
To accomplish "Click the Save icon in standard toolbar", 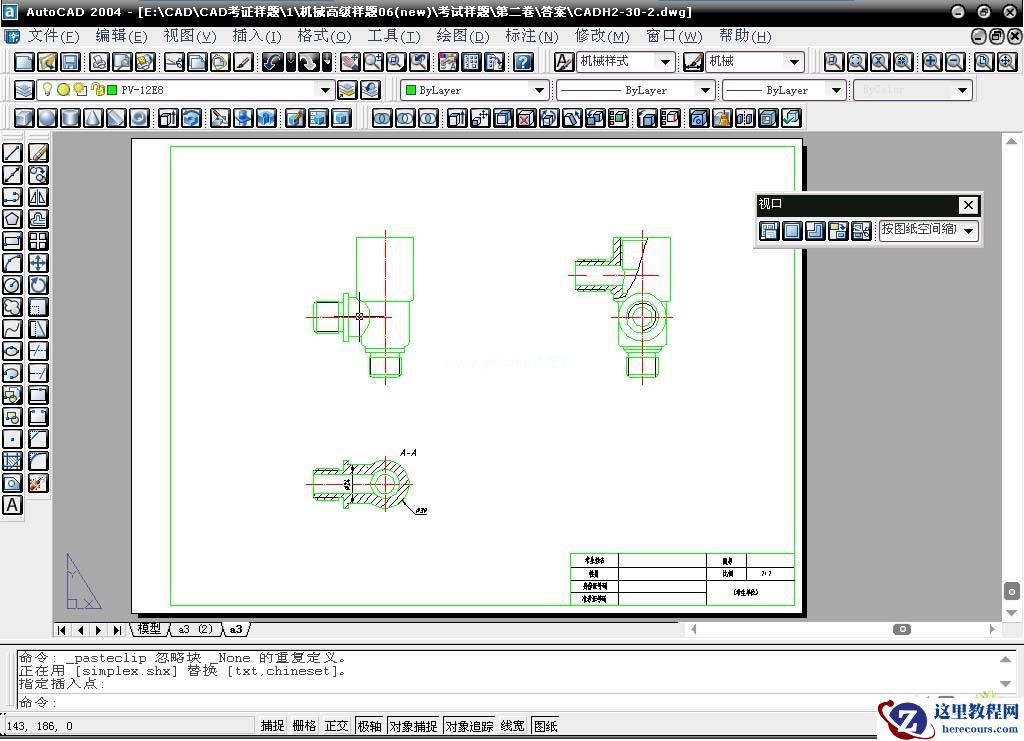I will 70,62.
